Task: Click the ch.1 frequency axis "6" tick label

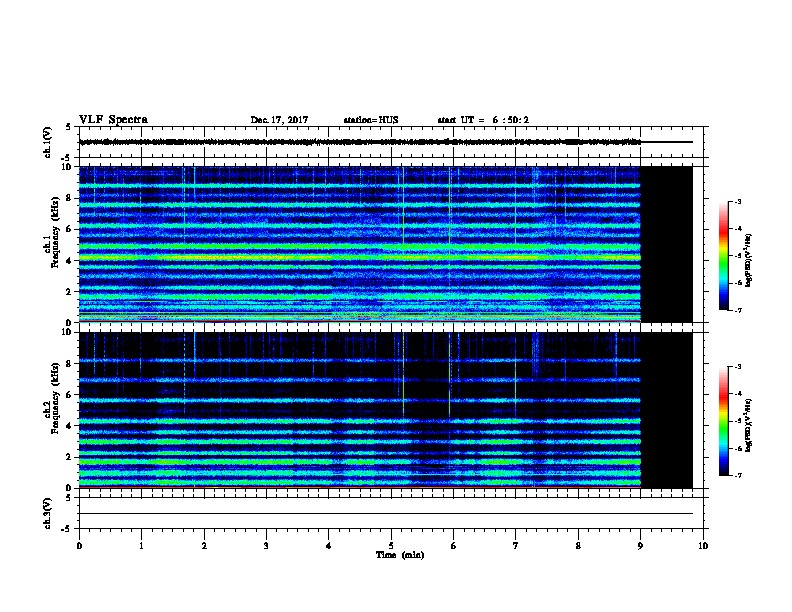Action: pyautogui.click(x=69, y=229)
